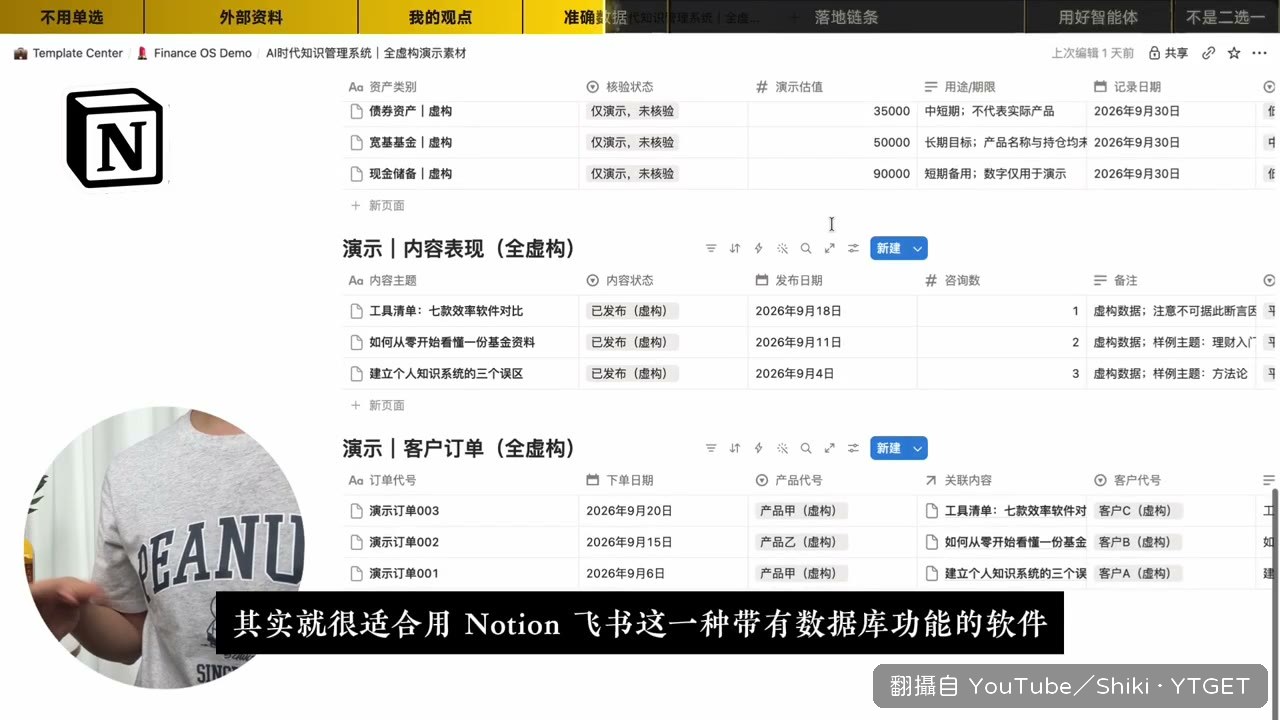
Task: Click lightning automation icon in 客户订单 toolbar
Action: [x=758, y=448]
